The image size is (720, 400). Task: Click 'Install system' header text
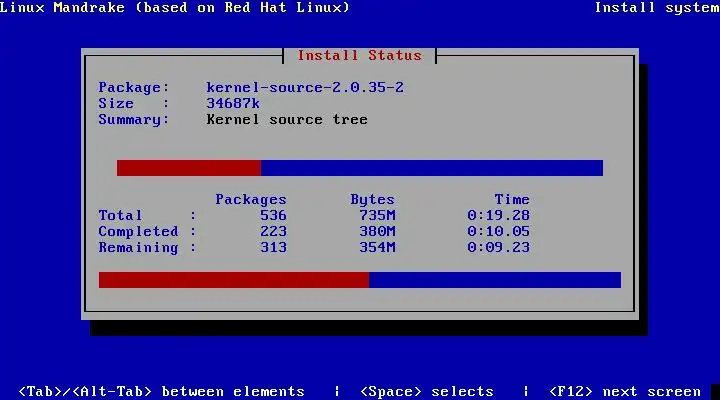coord(657,7)
